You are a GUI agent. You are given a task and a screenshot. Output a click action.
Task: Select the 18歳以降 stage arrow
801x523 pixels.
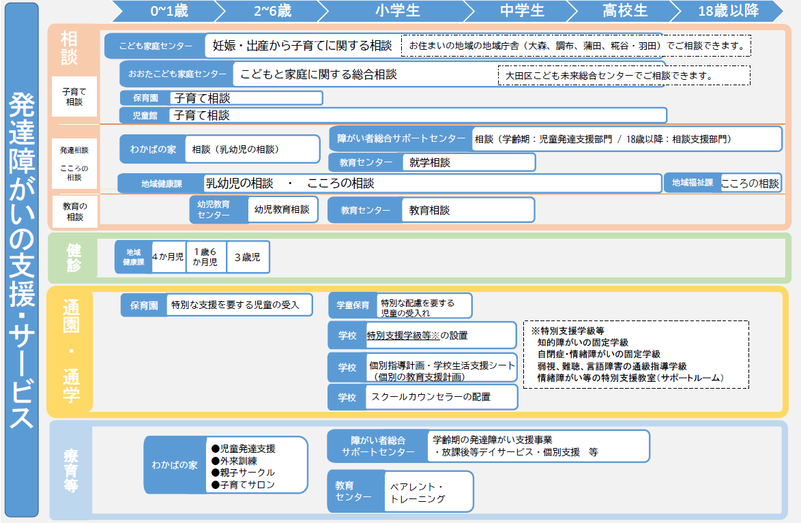[728, 11]
